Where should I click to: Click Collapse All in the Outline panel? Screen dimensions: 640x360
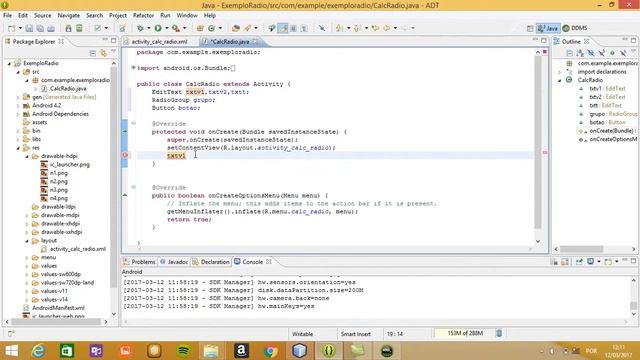click(x=569, y=53)
